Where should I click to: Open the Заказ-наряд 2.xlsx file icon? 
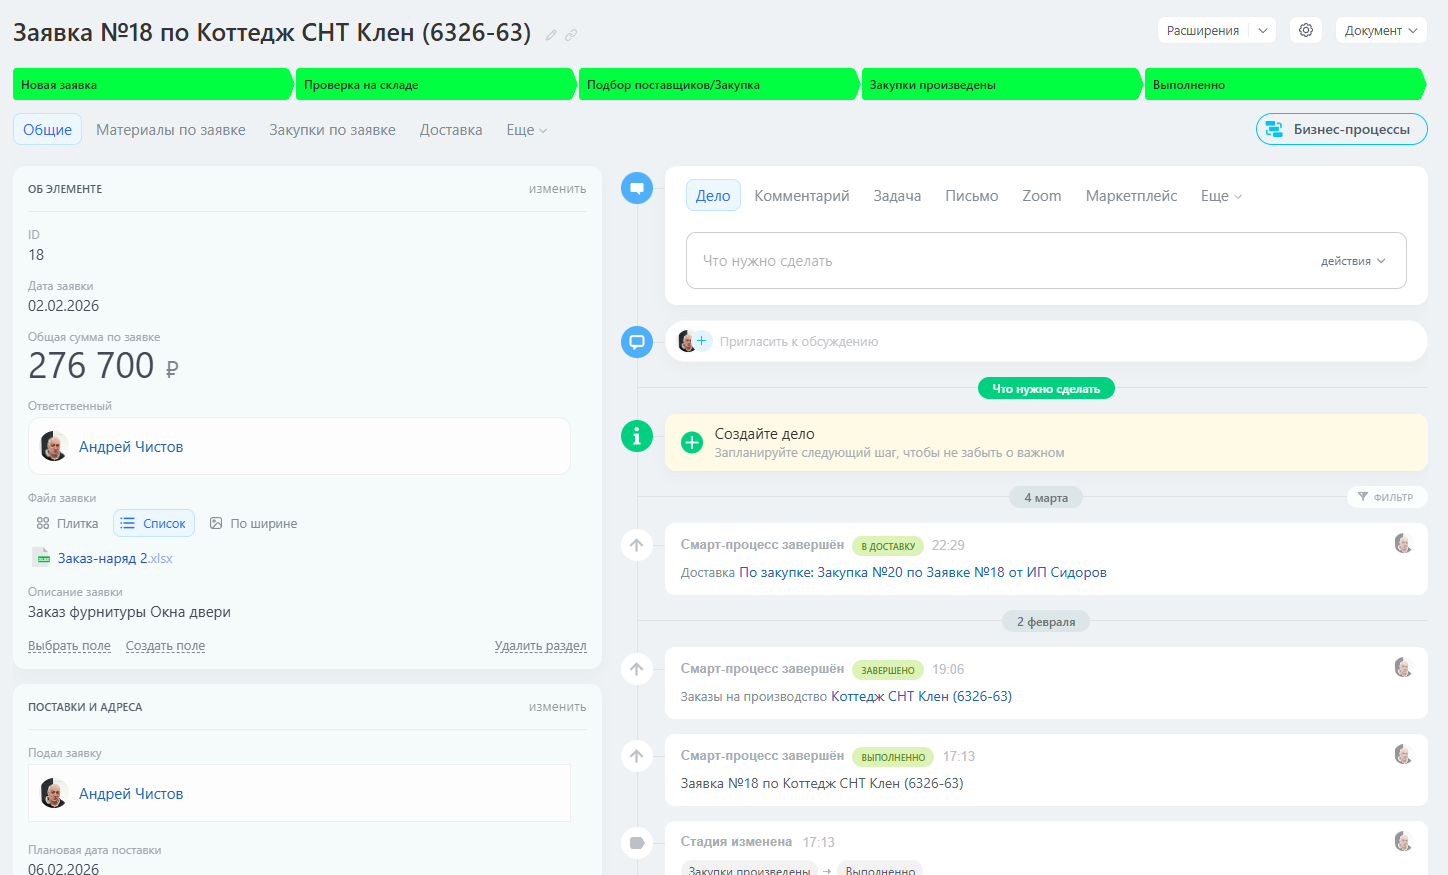41,558
